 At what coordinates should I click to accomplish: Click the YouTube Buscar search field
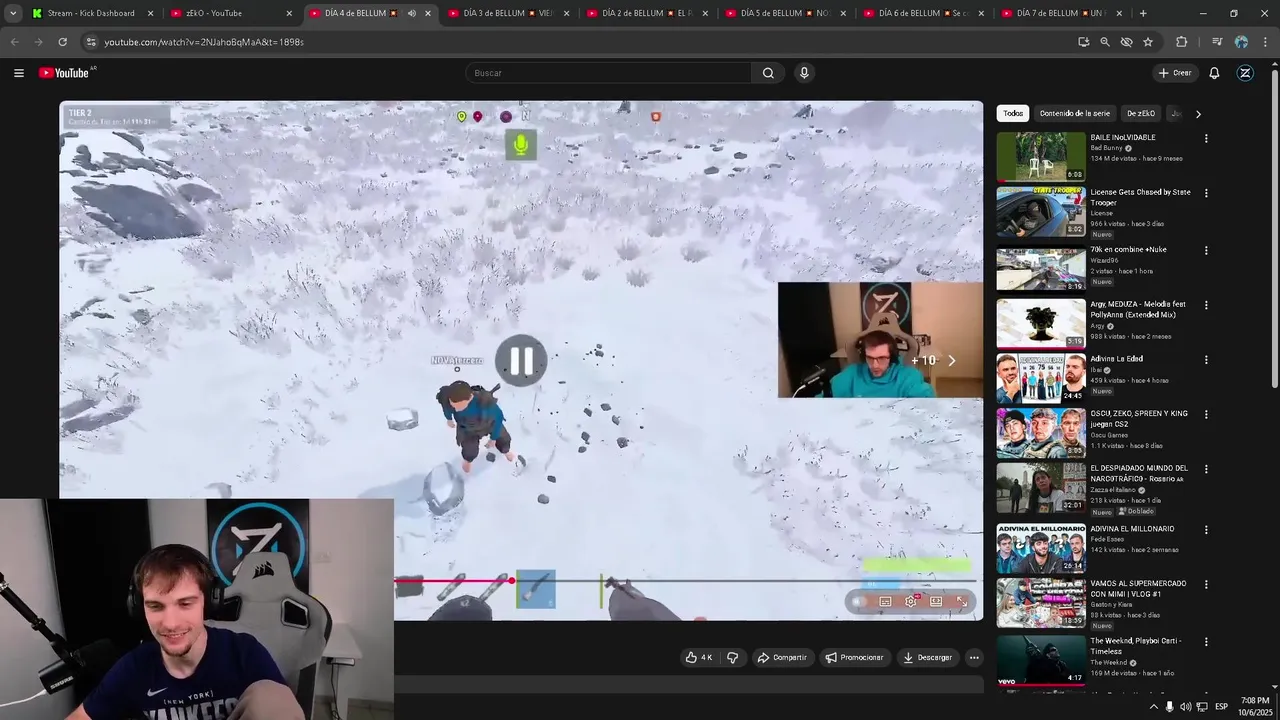608,73
